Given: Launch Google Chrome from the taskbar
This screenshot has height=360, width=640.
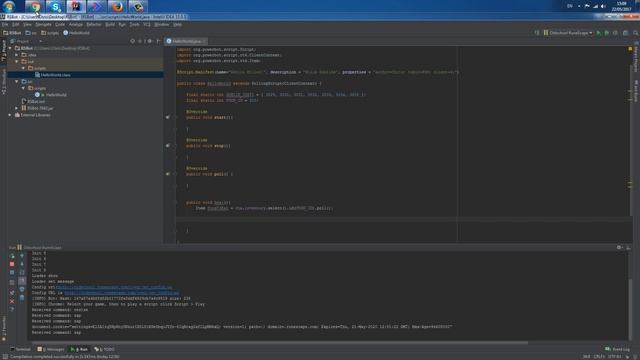Looking at the screenshot, I should tap(34, 7).
